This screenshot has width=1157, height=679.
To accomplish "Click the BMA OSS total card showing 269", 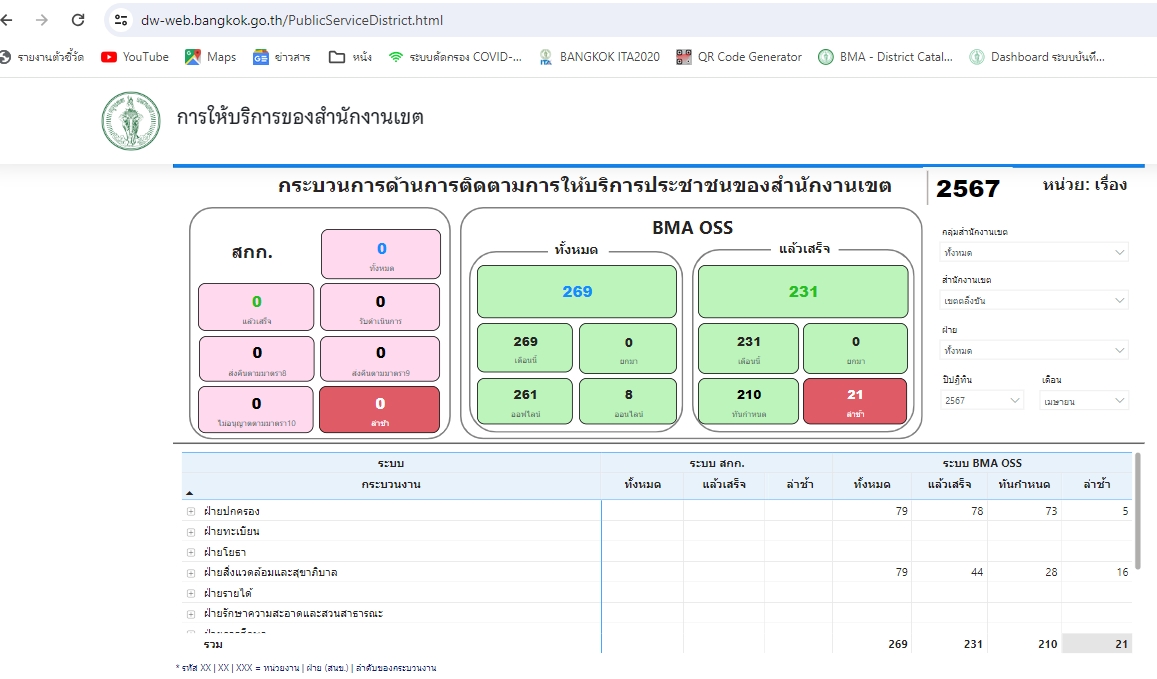I will click(577, 292).
